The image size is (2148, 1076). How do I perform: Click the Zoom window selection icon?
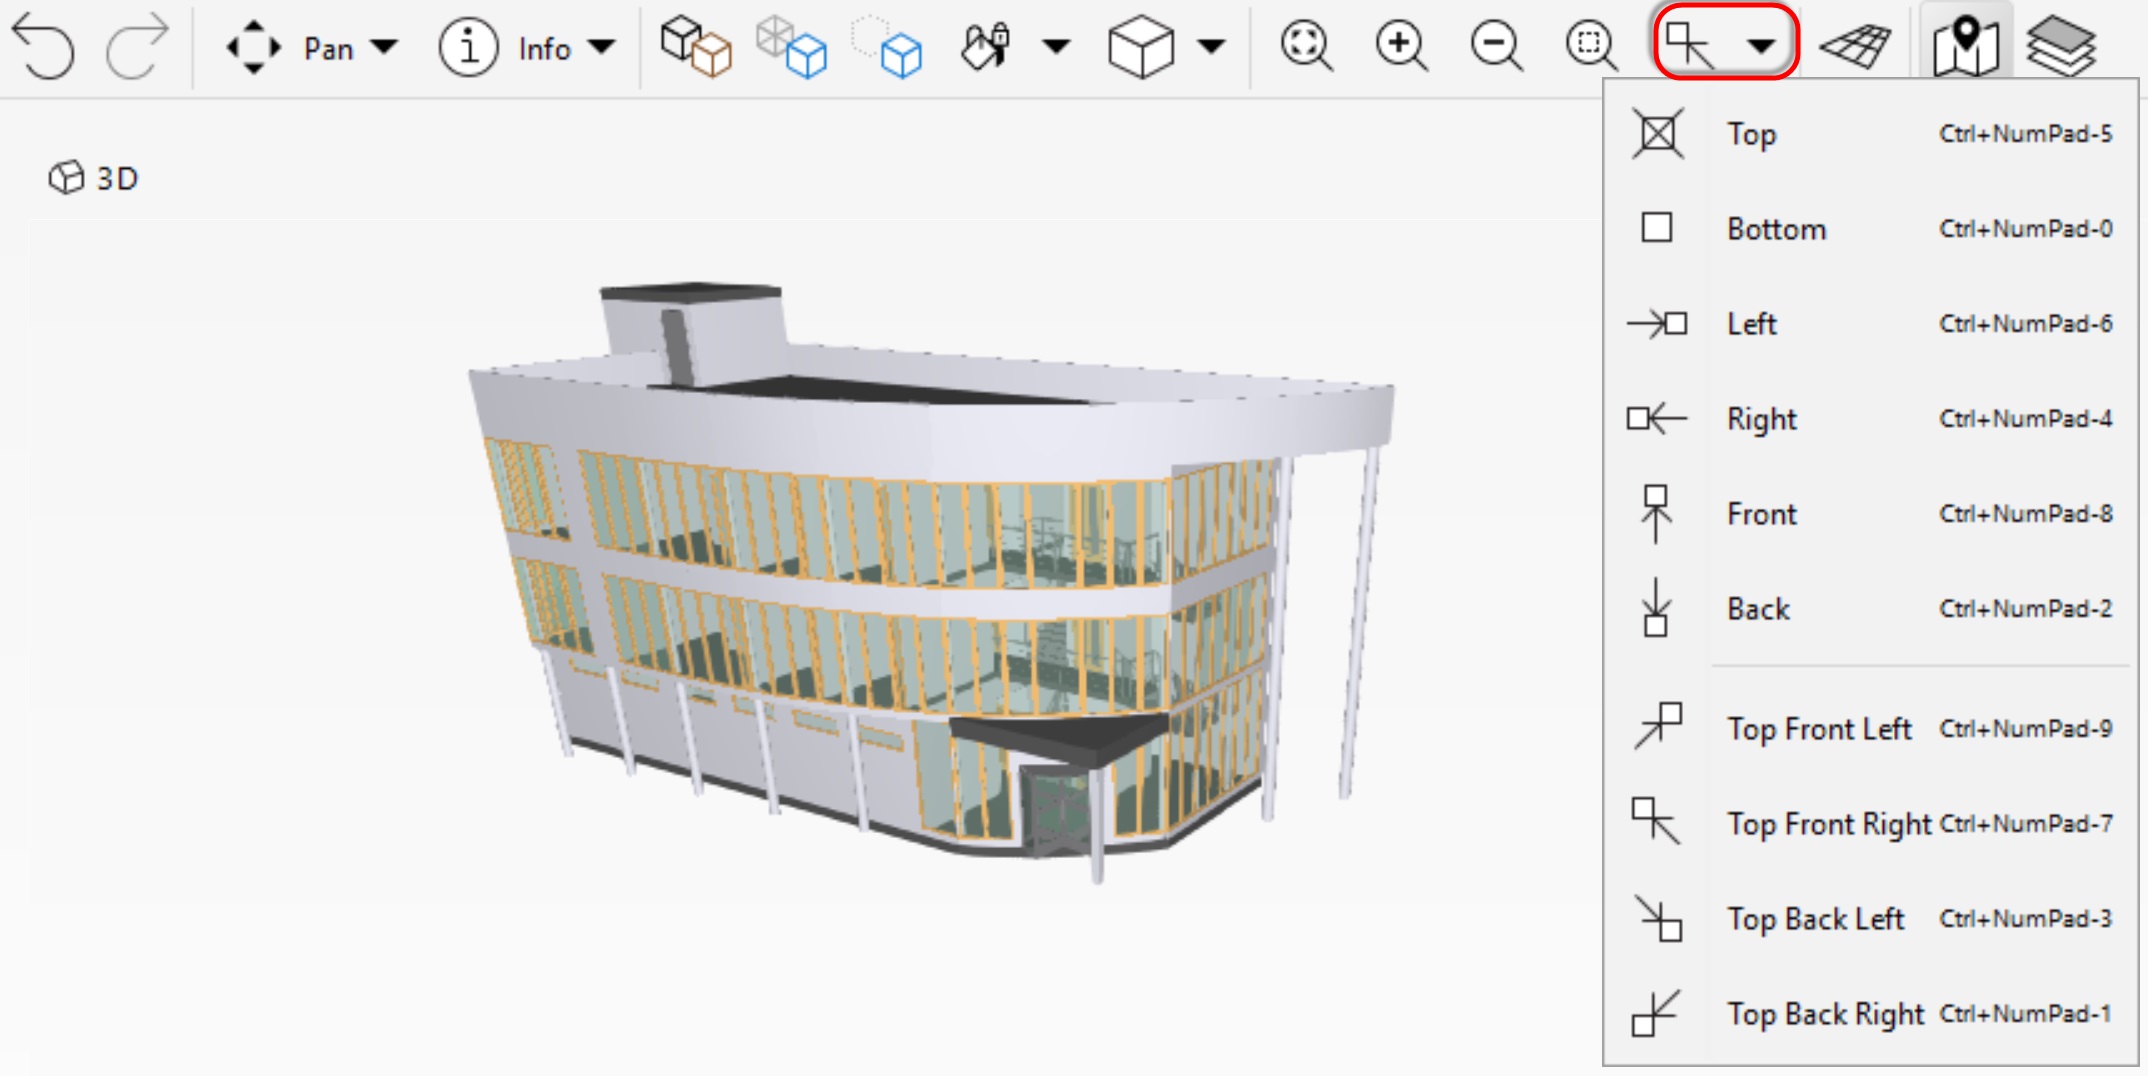click(1590, 45)
